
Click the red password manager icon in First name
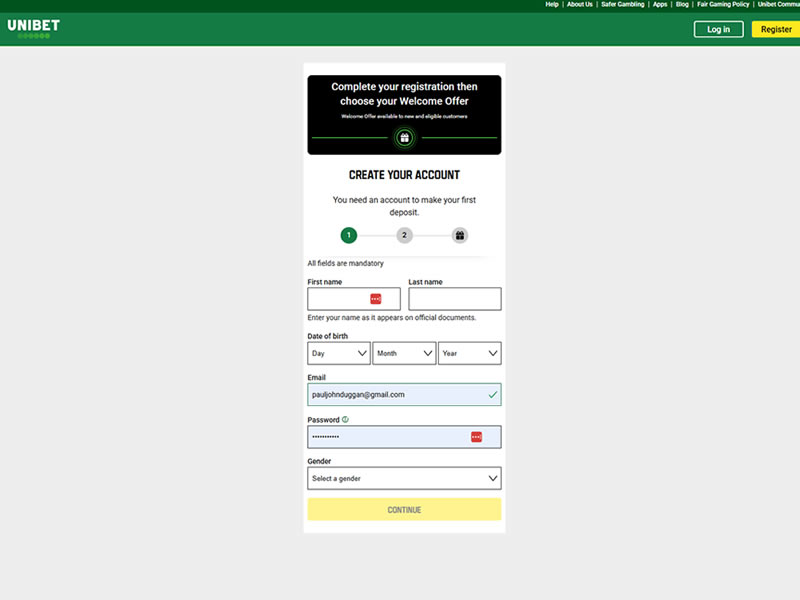click(x=376, y=299)
